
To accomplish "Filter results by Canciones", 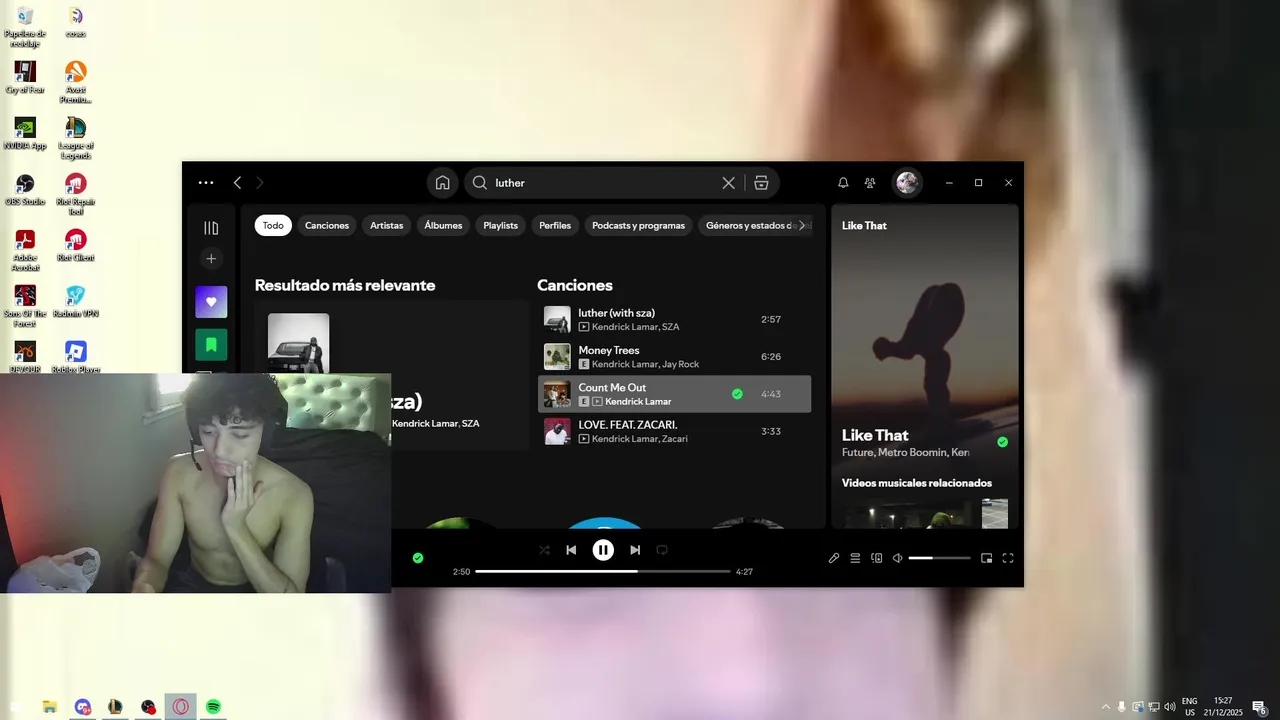I will [x=327, y=226].
